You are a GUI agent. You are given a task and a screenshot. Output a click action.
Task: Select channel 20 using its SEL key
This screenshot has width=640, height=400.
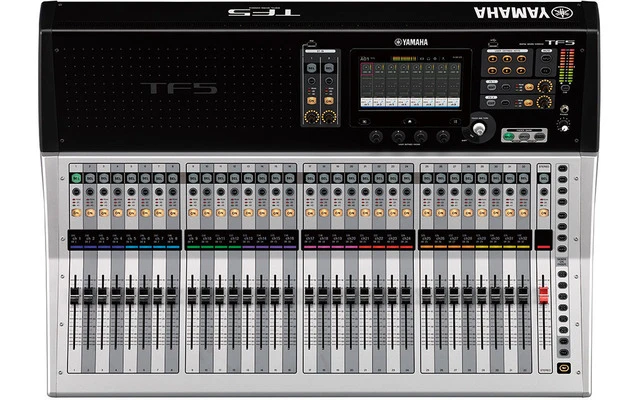point(351,178)
